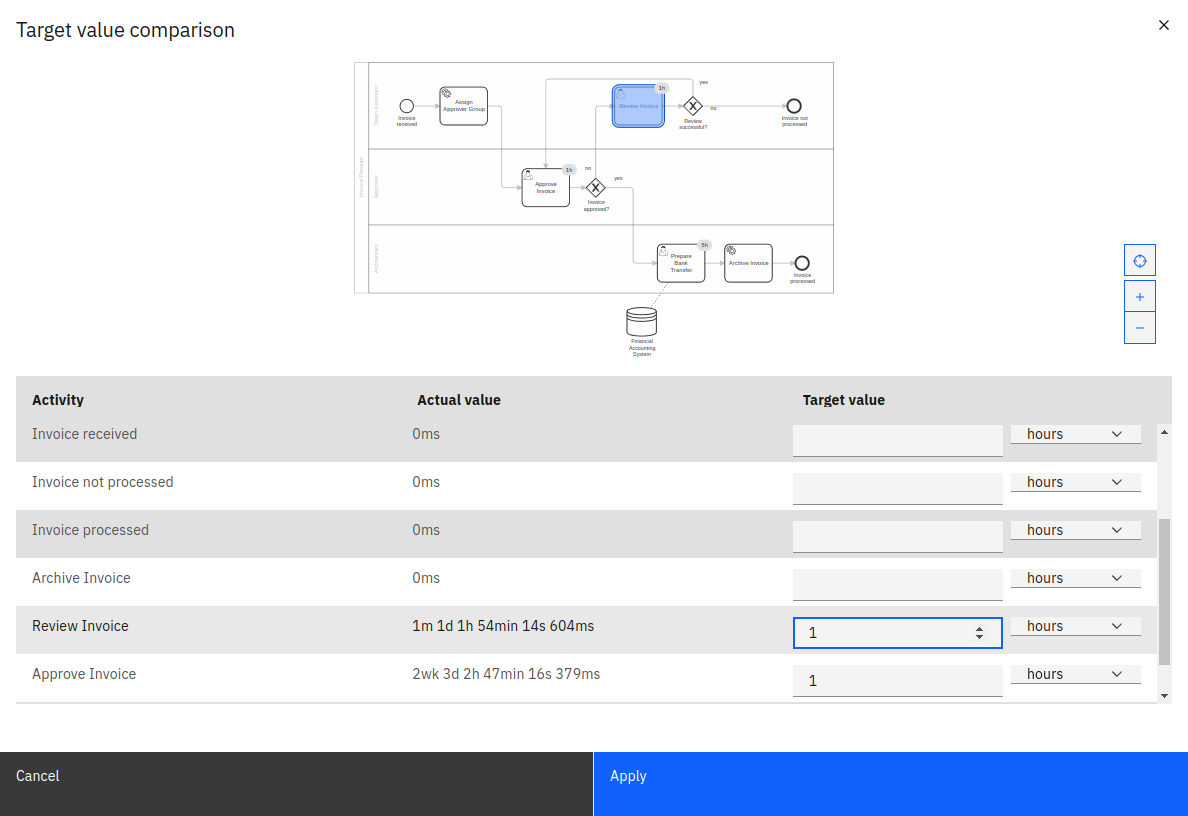Open the unit dropdown for Invoice received

1075,433
